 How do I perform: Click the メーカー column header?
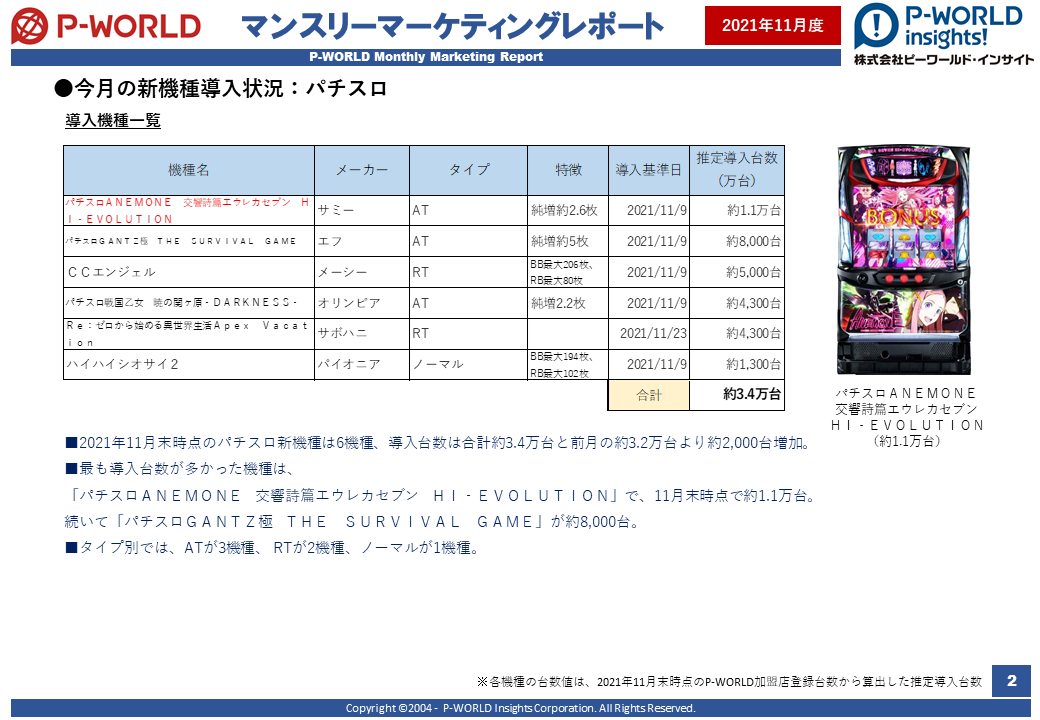[362, 170]
